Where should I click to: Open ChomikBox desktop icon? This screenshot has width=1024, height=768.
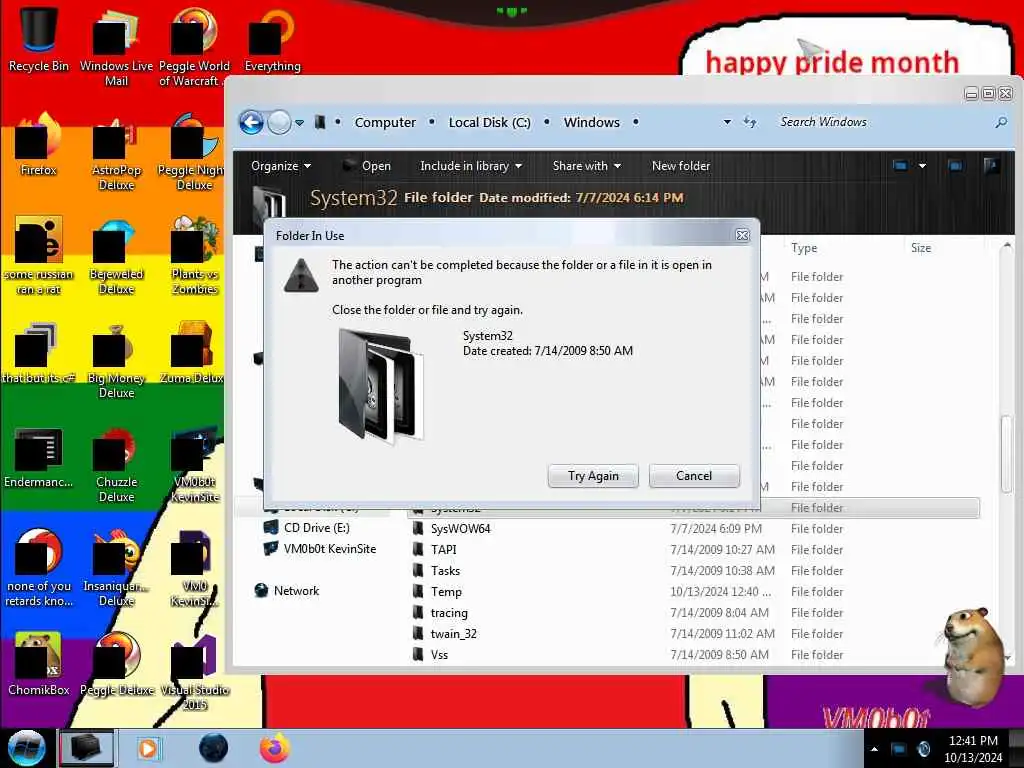point(39,664)
